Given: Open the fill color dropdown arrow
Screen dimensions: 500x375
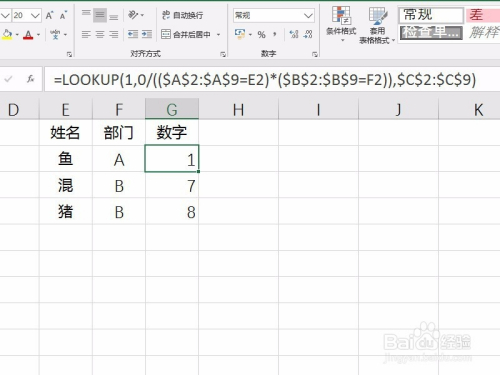Looking at the screenshot, I should coord(17,35).
